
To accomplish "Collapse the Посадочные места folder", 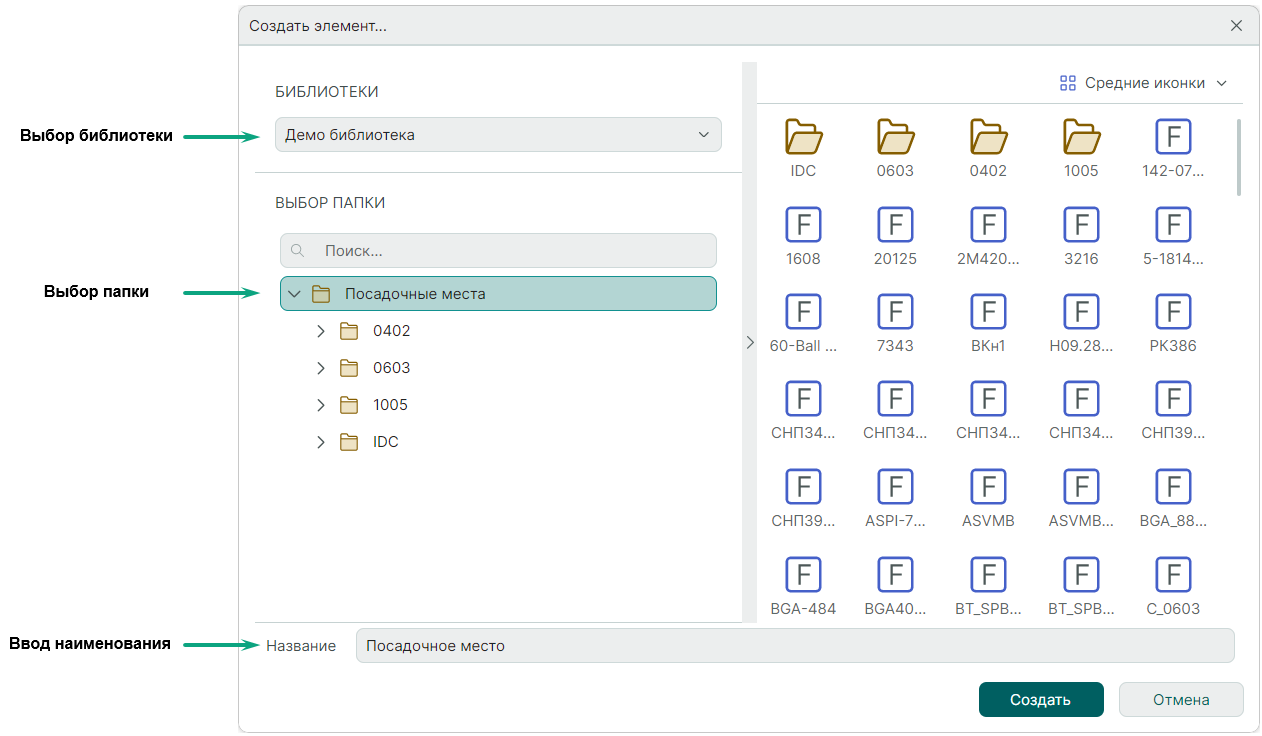I will (294, 294).
